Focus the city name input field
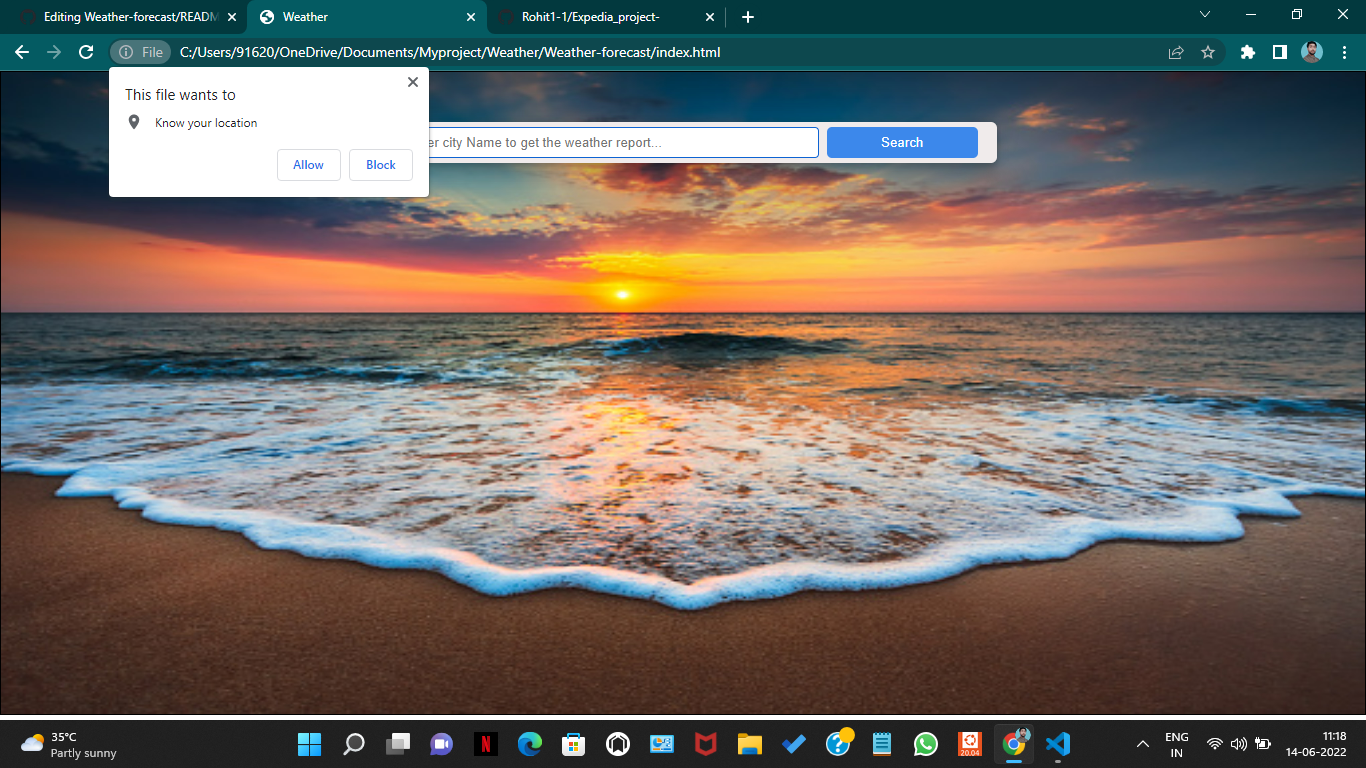Image resolution: width=1366 pixels, height=768 pixels. (x=623, y=142)
